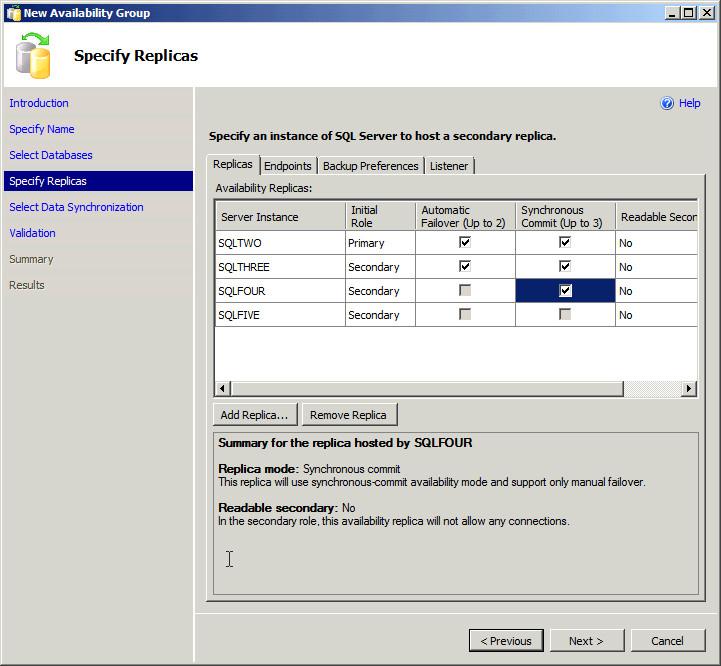The height and width of the screenshot is (666, 721).
Task: Open Readable Secondary value for SQLTWO
Action: [656, 243]
